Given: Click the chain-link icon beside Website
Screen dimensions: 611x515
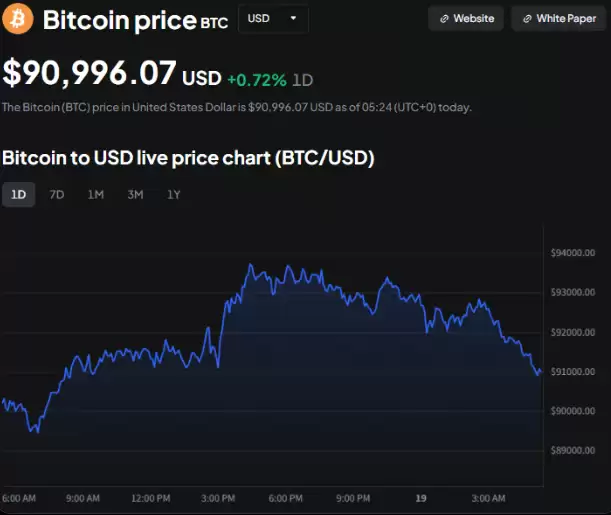Looking at the screenshot, I should [x=444, y=19].
